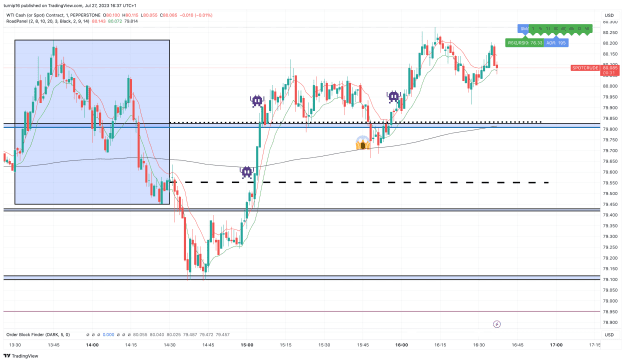
Task: Click the 17:00 time axis label
Action: point(556,345)
